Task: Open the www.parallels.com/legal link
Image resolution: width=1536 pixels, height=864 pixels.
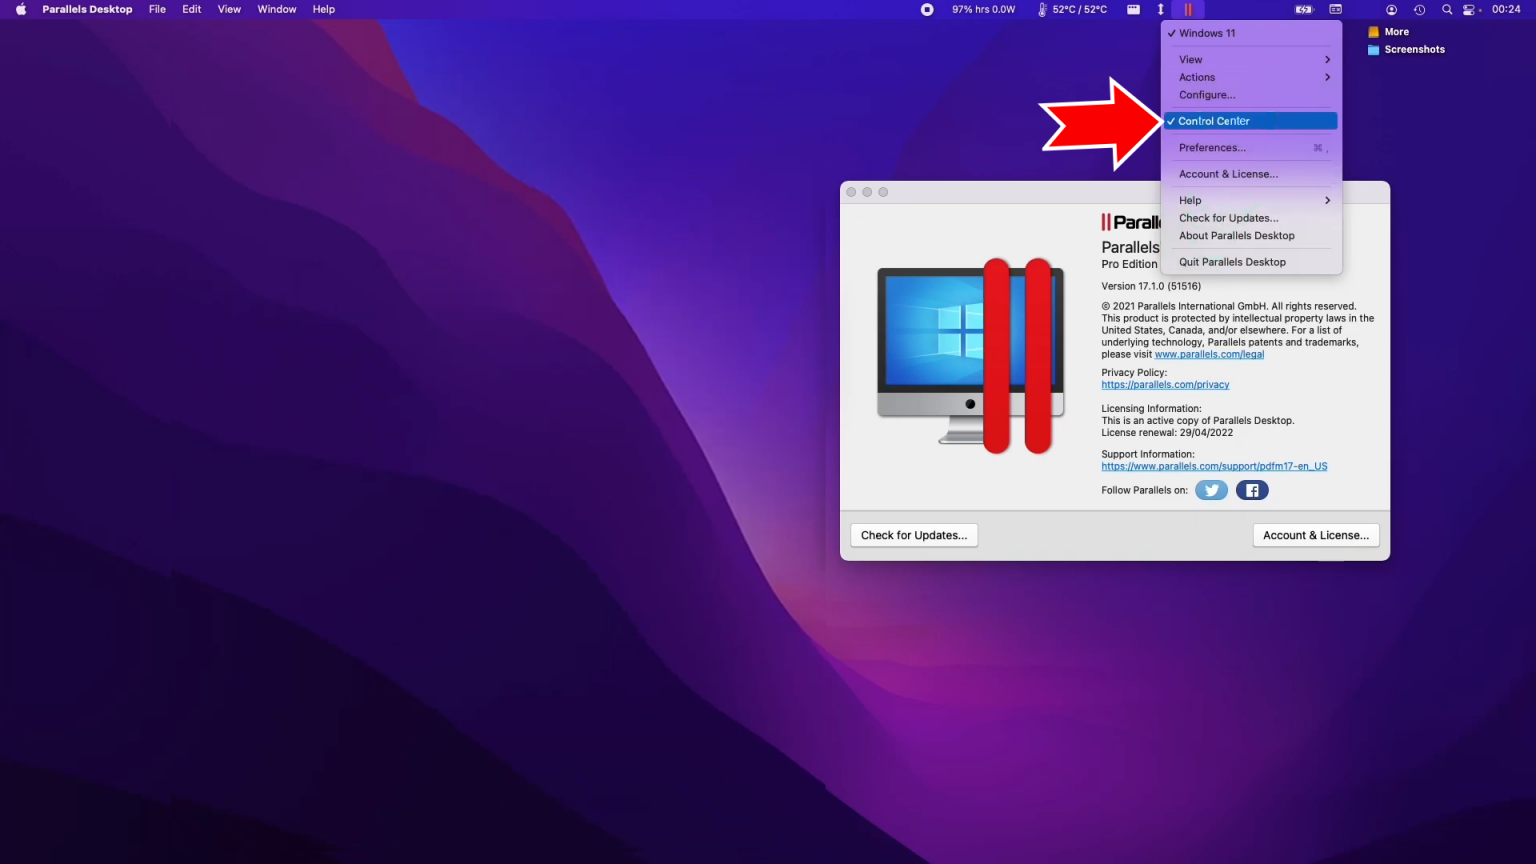Action: click(1209, 354)
